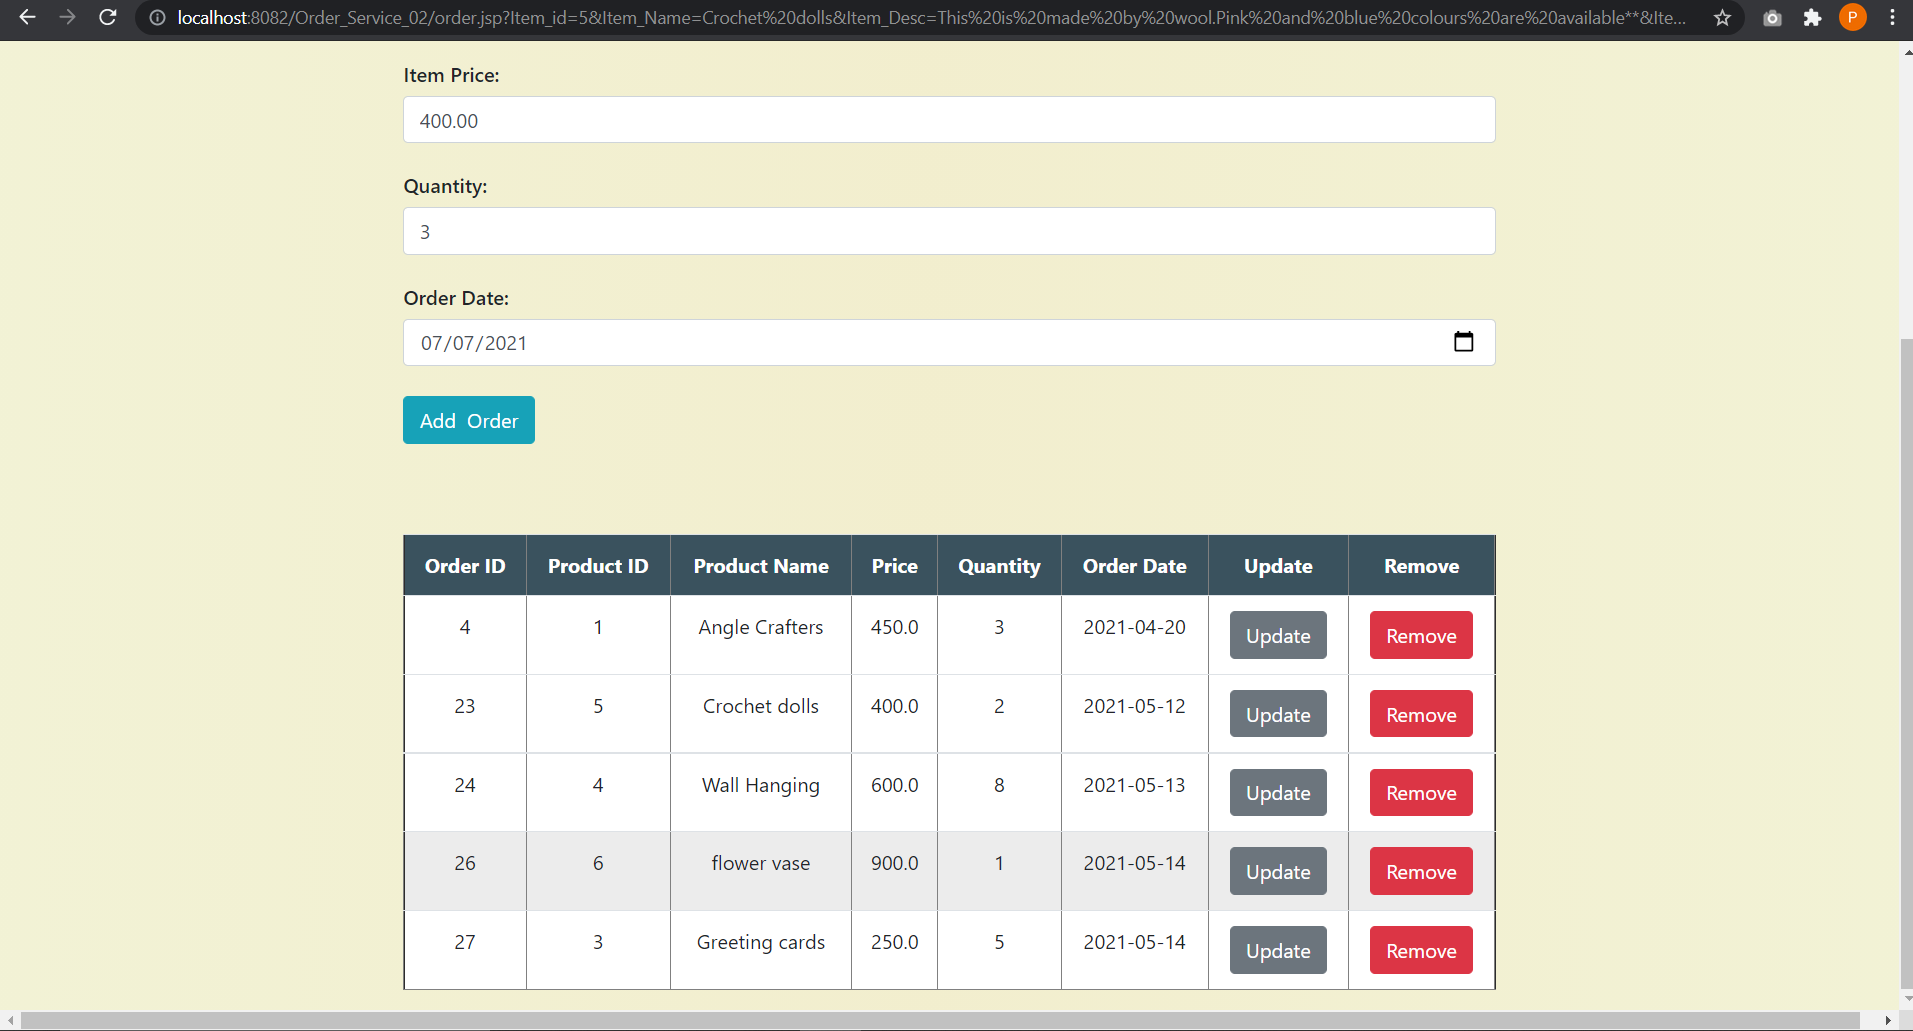
Task: Click Remove for order 4 Angle Crafters
Action: (x=1420, y=635)
